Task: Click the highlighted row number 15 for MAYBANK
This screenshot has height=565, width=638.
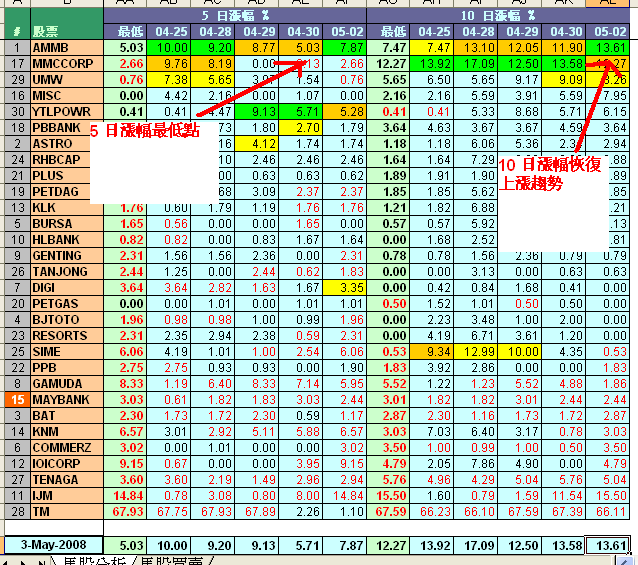Action: point(16,400)
